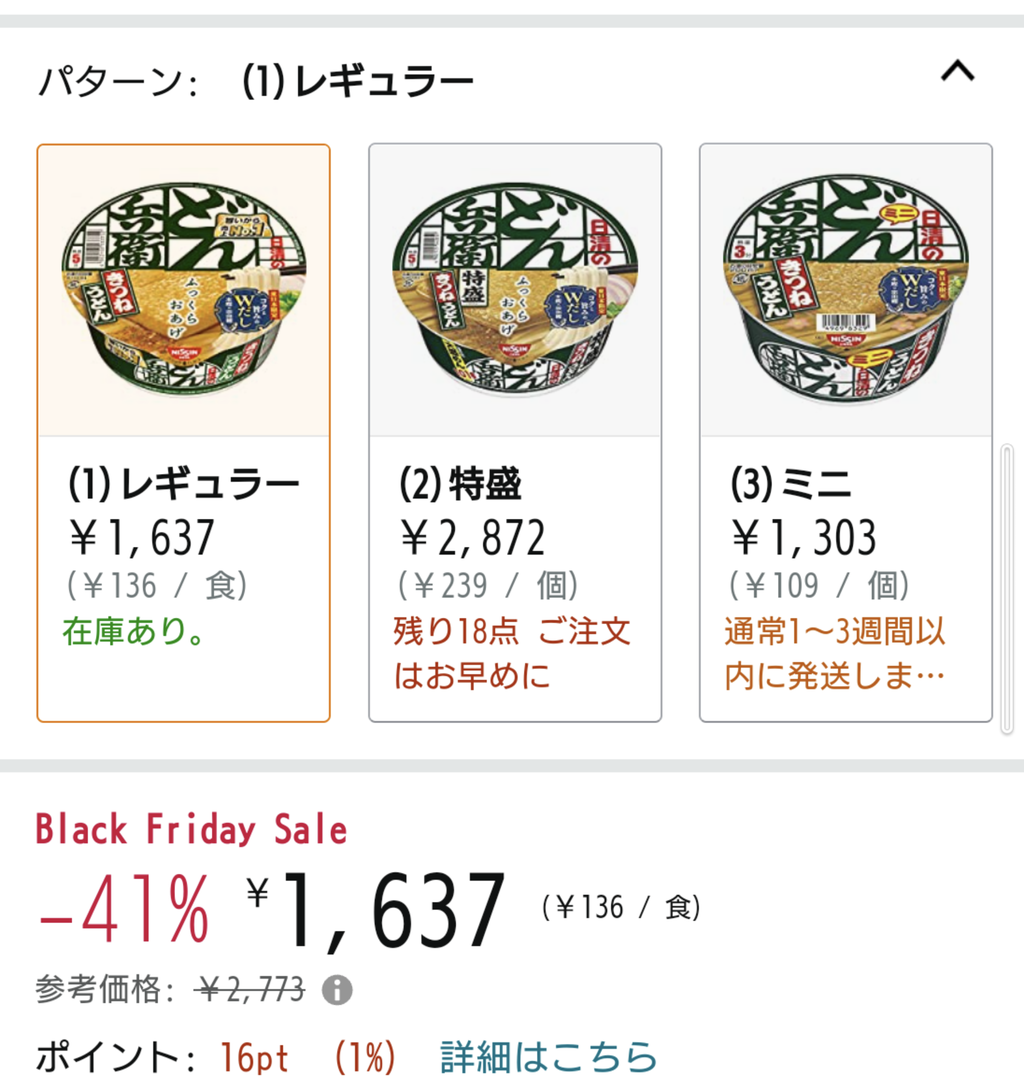Select the (2) 特盛 variant card
1024x1090 pixels.
tap(515, 433)
